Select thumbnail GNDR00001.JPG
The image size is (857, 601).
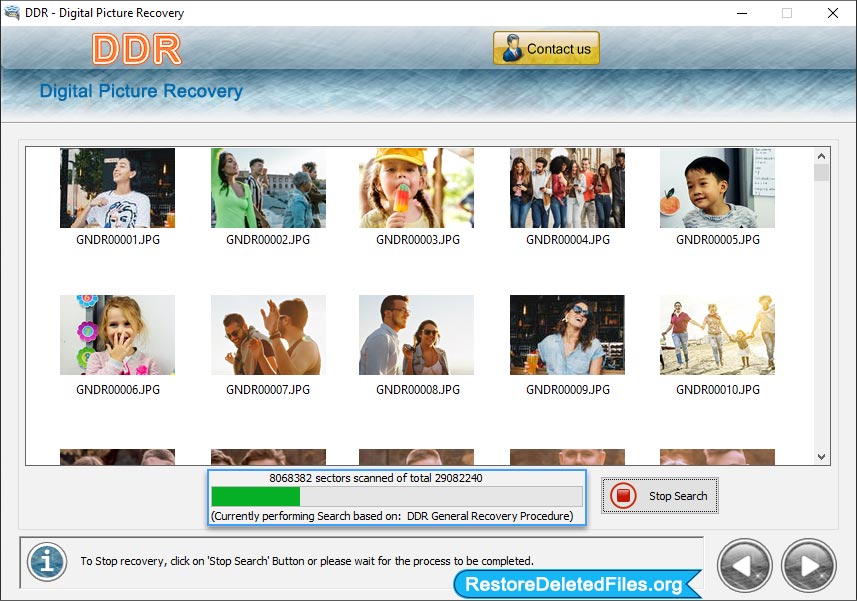click(x=118, y=188)
